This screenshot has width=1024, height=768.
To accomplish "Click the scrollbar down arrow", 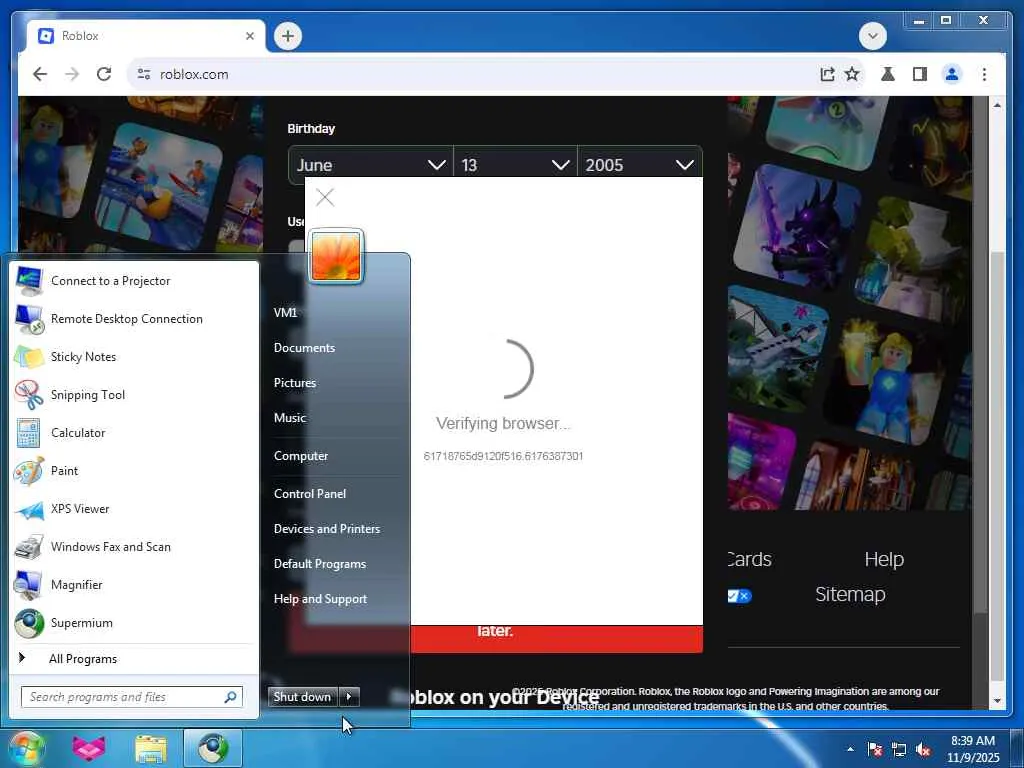I will tap(997, 701).
